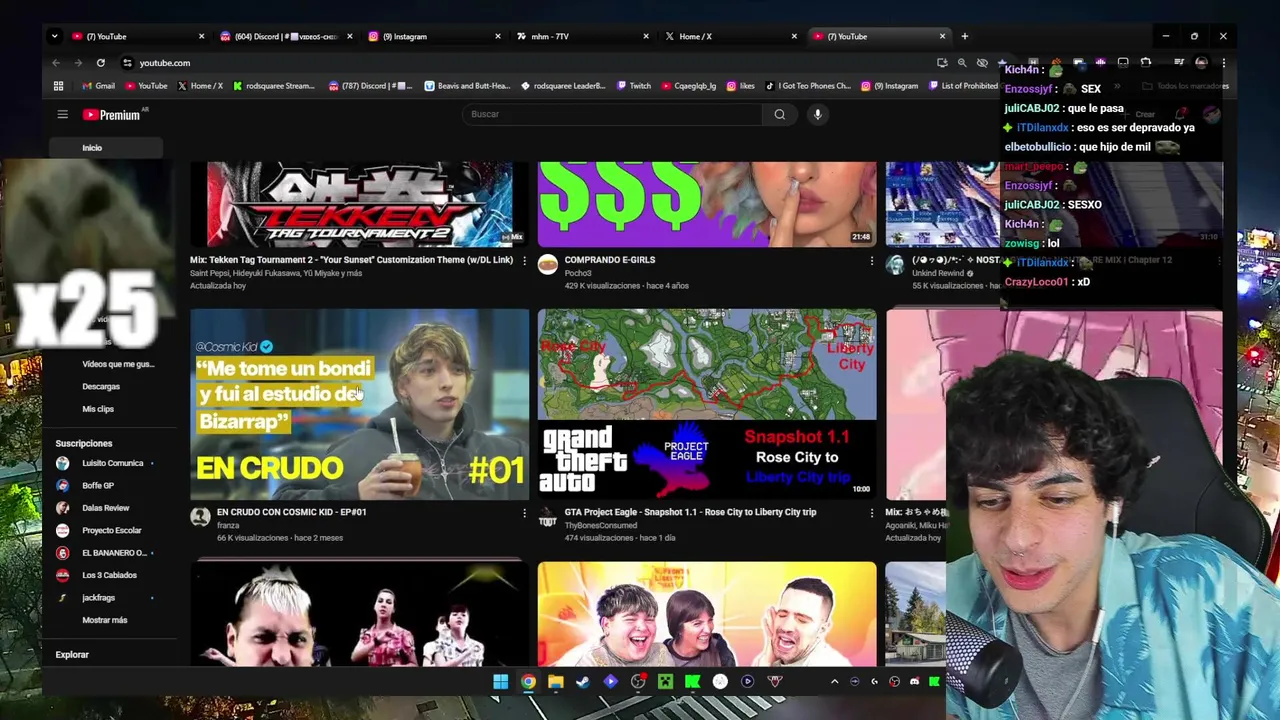Open File Explorer from taskbar
1280x720 pixels.
pyautogui.click(x=555, y=682)
